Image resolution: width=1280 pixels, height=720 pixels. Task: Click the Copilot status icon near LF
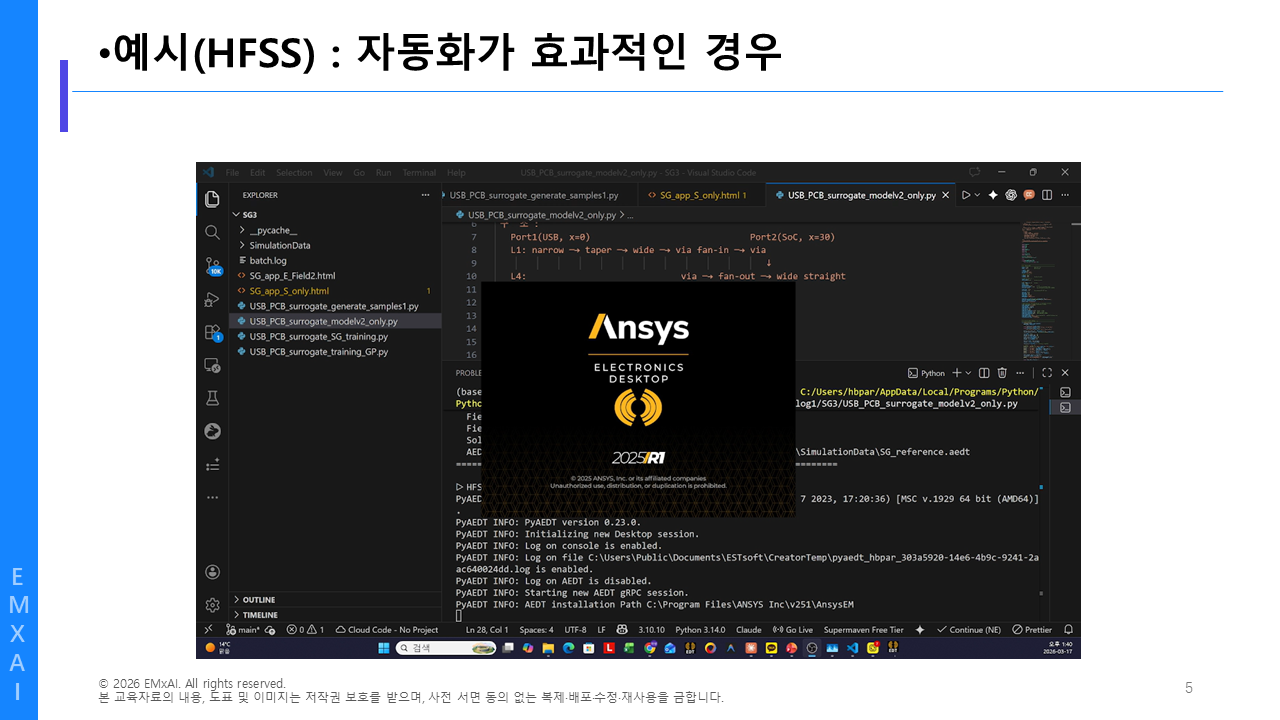click(x=622, y=630)
